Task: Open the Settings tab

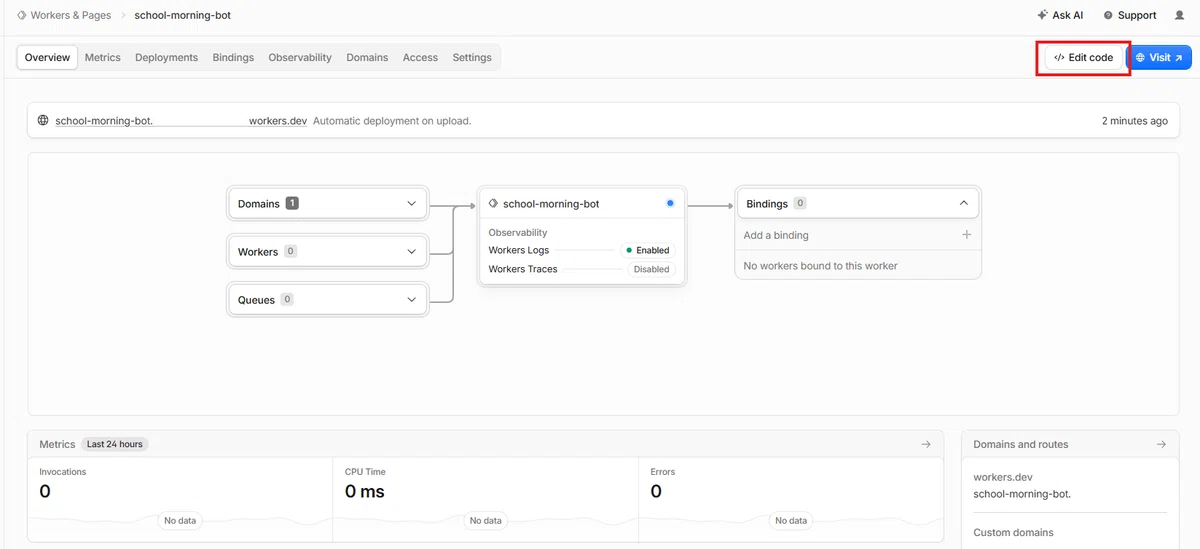Action: 472,58
